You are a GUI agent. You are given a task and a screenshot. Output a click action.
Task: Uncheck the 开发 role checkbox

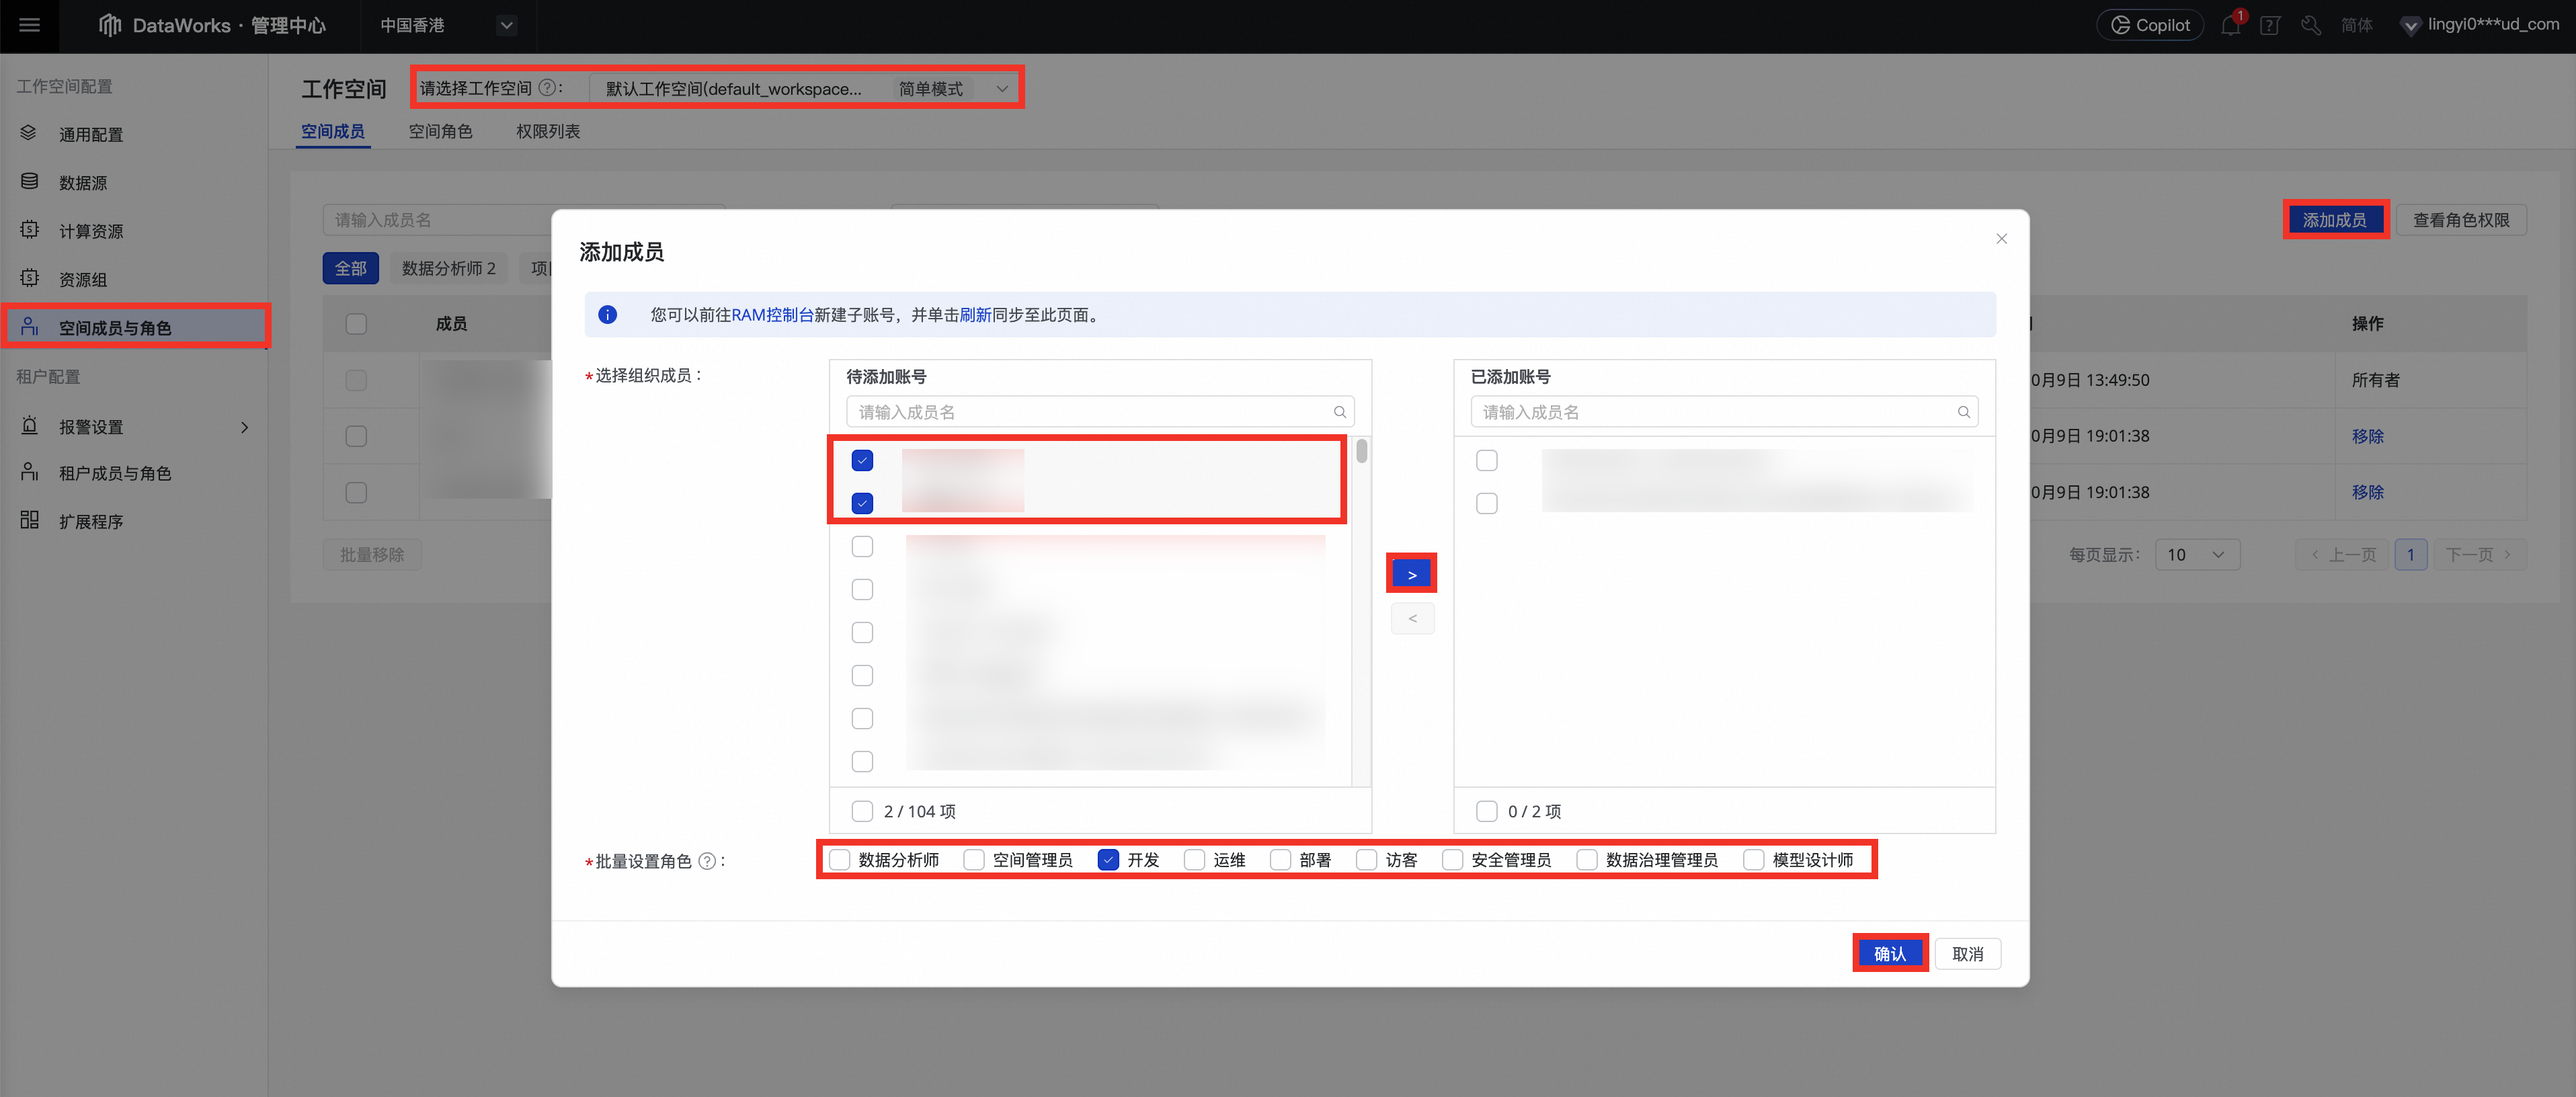click(1107, 860)
